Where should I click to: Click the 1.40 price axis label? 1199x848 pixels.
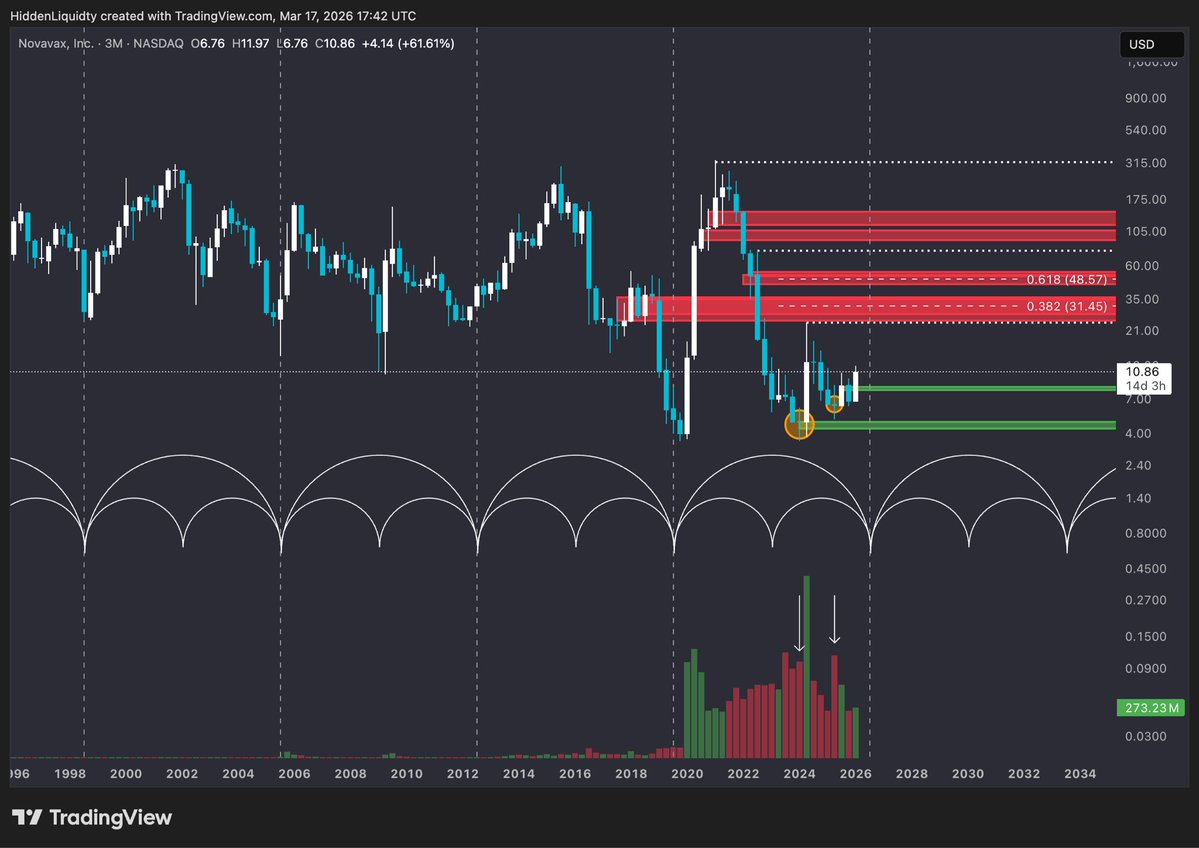point(1139,498)
